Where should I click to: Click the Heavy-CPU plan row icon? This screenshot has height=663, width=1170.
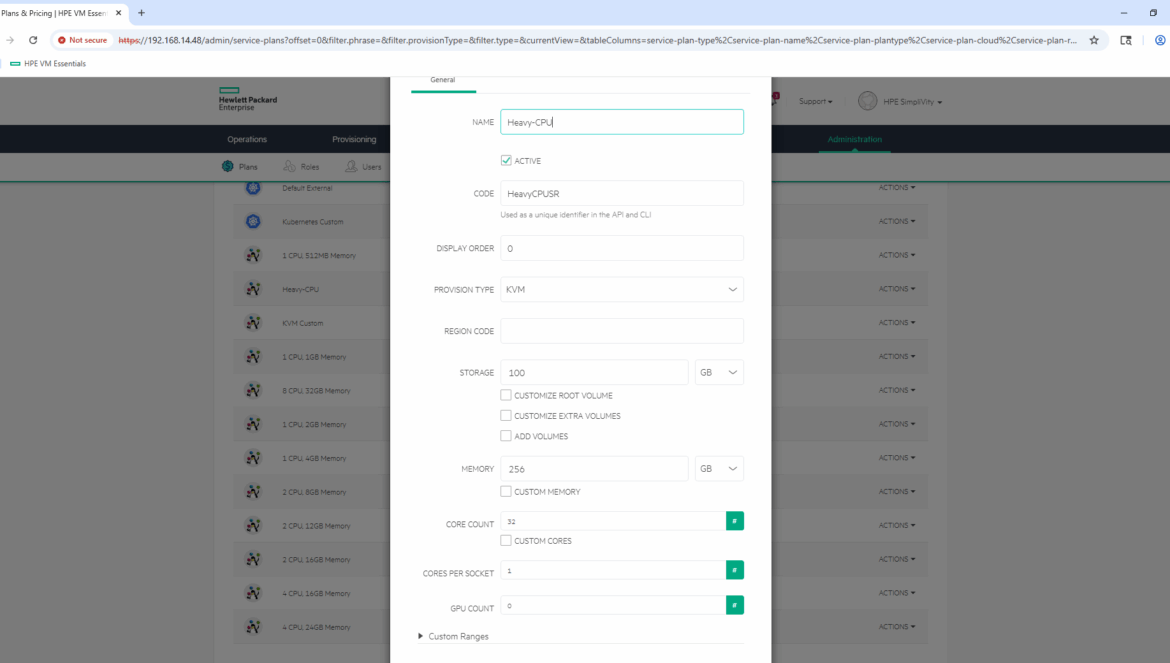[253, 289]
